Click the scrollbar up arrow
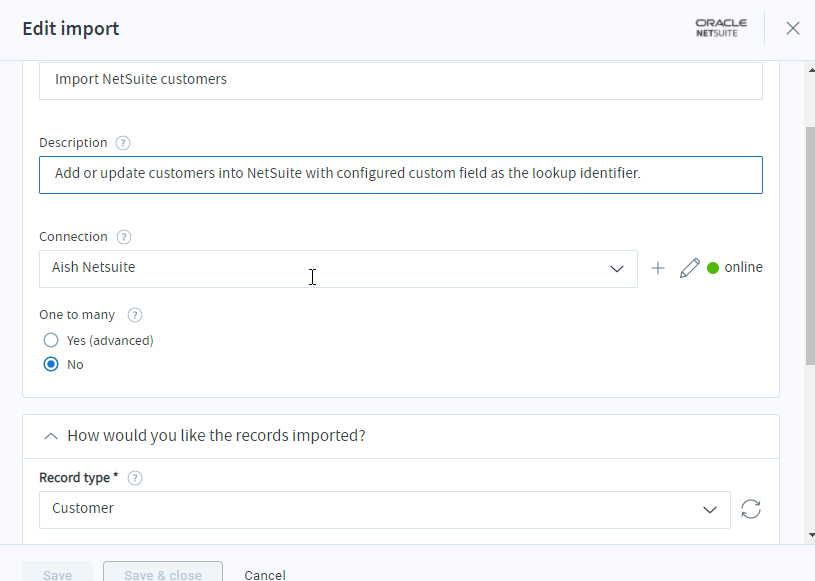 tap(811, 70)
